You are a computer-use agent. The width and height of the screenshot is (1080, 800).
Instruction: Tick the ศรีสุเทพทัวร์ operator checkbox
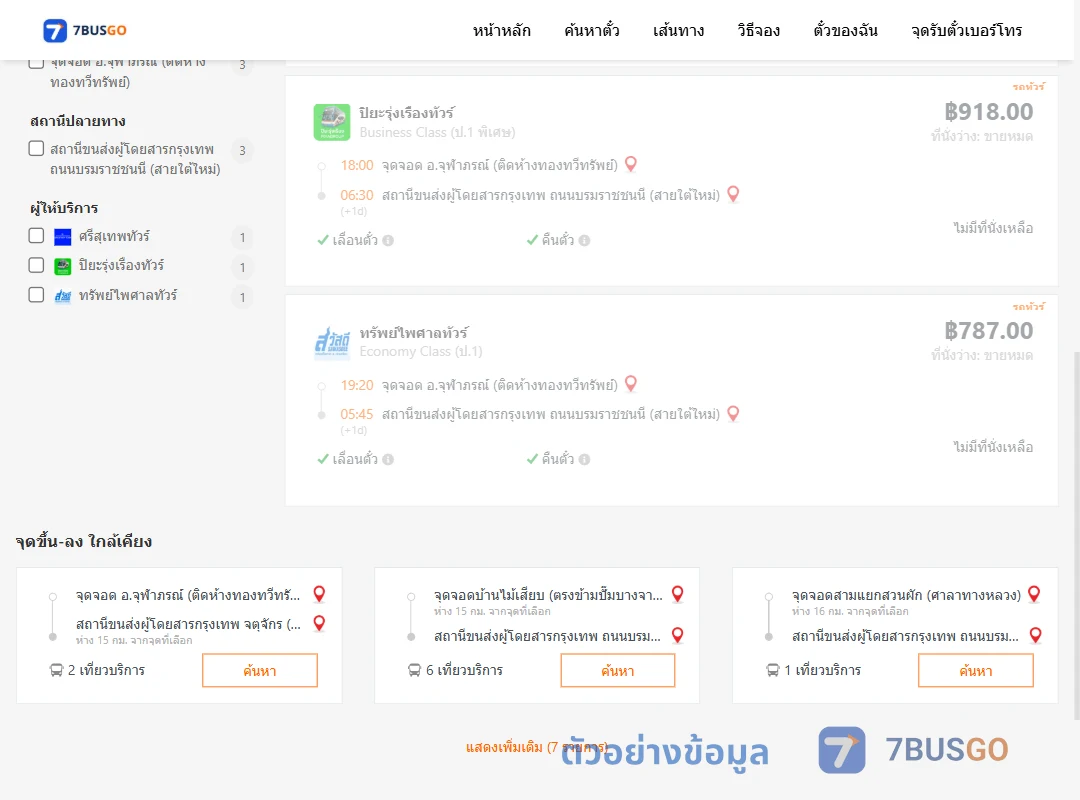coord(37,236)
